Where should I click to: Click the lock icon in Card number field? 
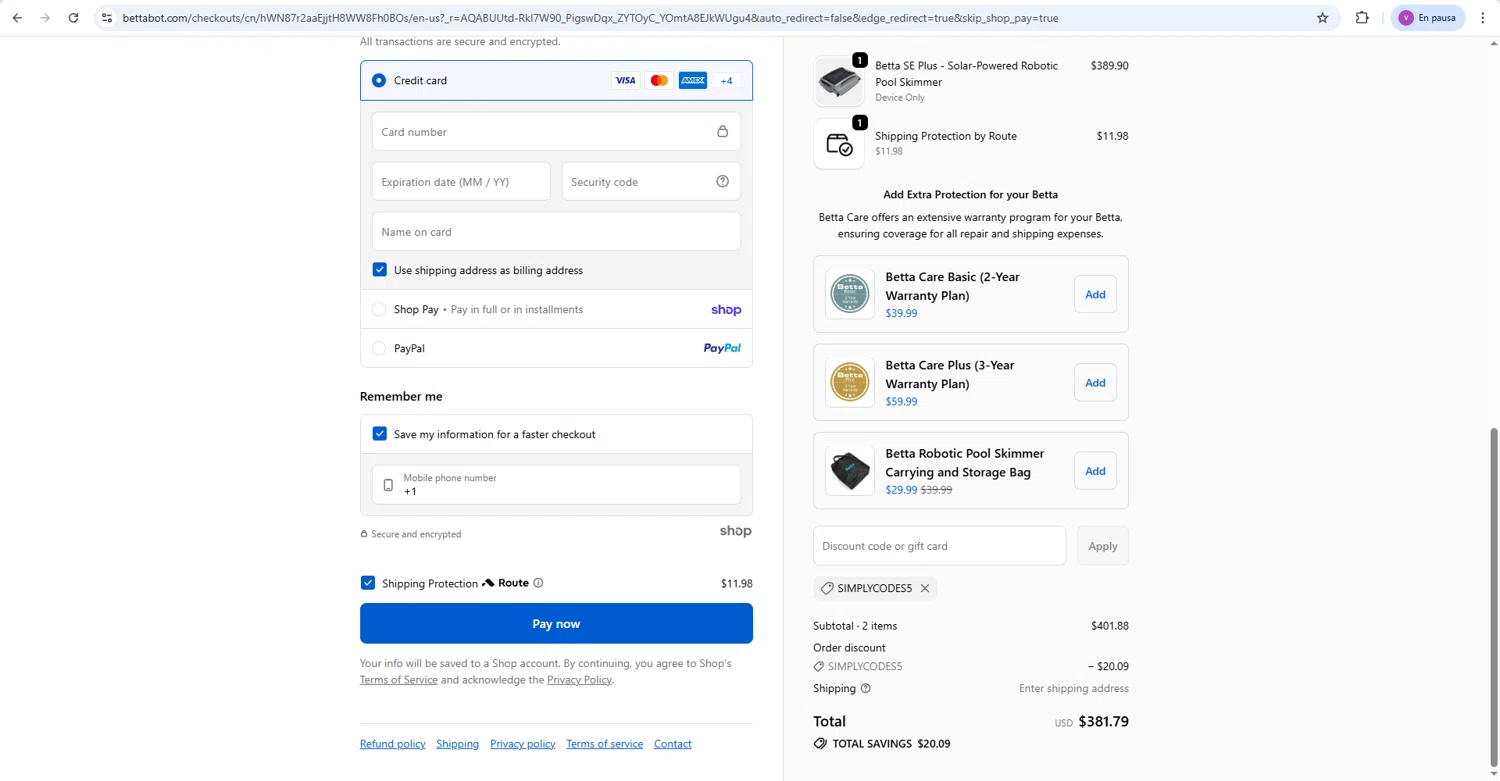(x=722, y=132)
